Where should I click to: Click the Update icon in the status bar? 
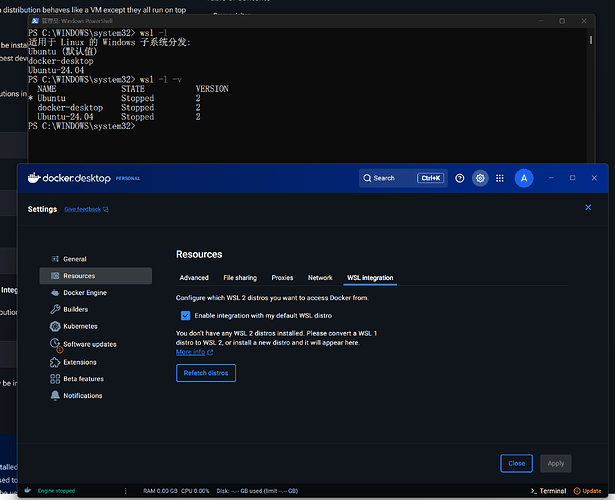point(577,491)
